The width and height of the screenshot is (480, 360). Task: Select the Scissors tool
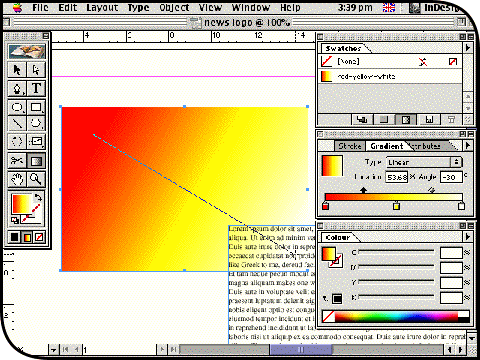click(17, 161)
